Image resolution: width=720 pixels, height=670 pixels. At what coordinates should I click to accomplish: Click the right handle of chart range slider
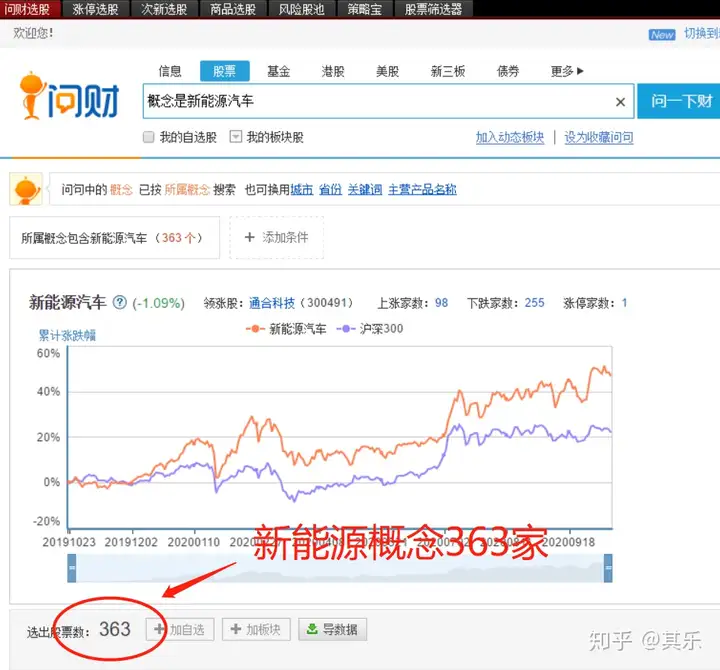click(608, 568)
